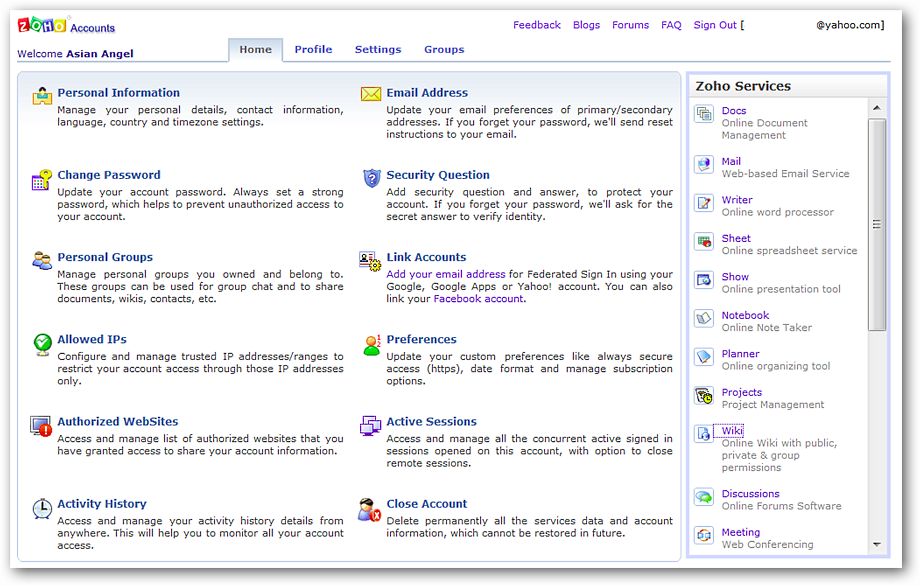Image resolution: width=920 pixels, height=586 pixels.
Task: Click the services scrollbar up arrow
Action: (x=877, y=108)
